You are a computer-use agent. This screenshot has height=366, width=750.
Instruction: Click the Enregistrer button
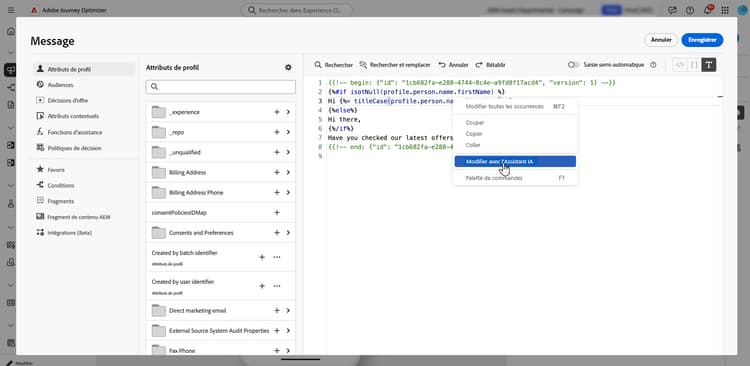(702, 40)
